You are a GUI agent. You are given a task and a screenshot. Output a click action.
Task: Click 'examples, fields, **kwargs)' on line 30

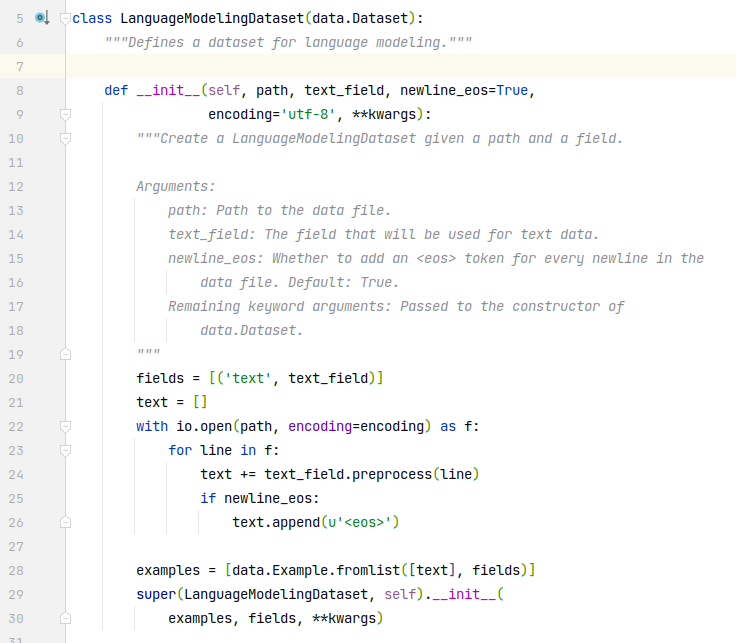point(276,618)
